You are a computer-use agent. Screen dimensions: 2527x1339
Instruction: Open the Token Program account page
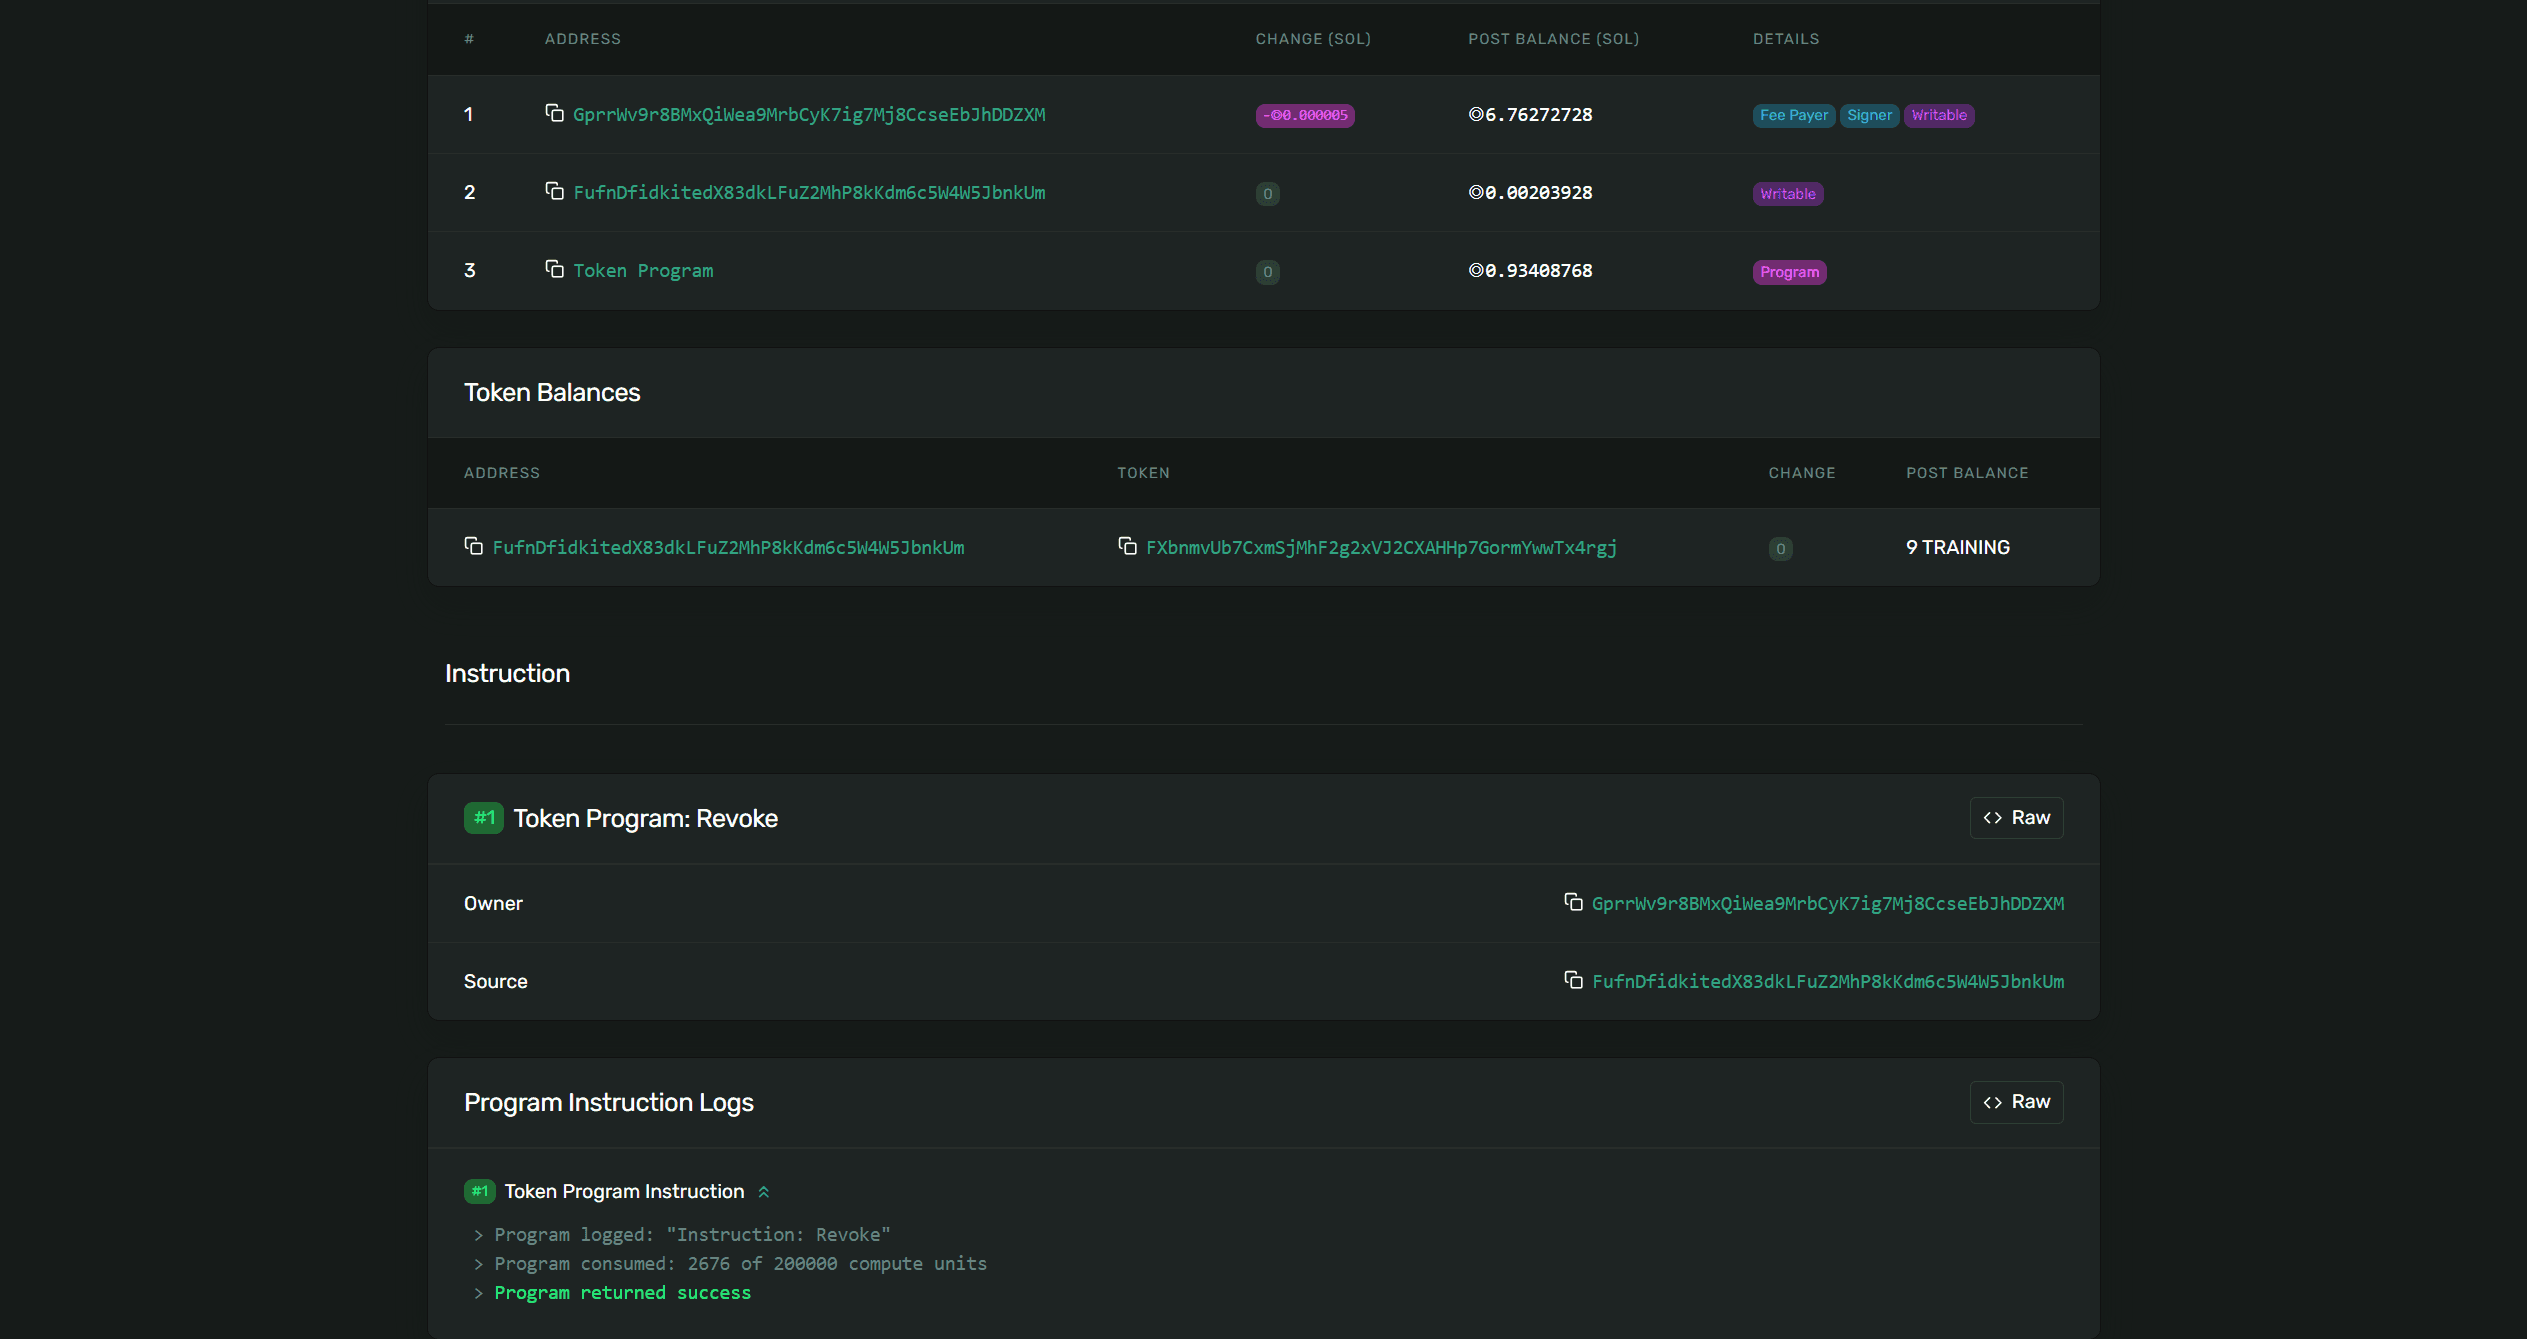click(643, 270)
